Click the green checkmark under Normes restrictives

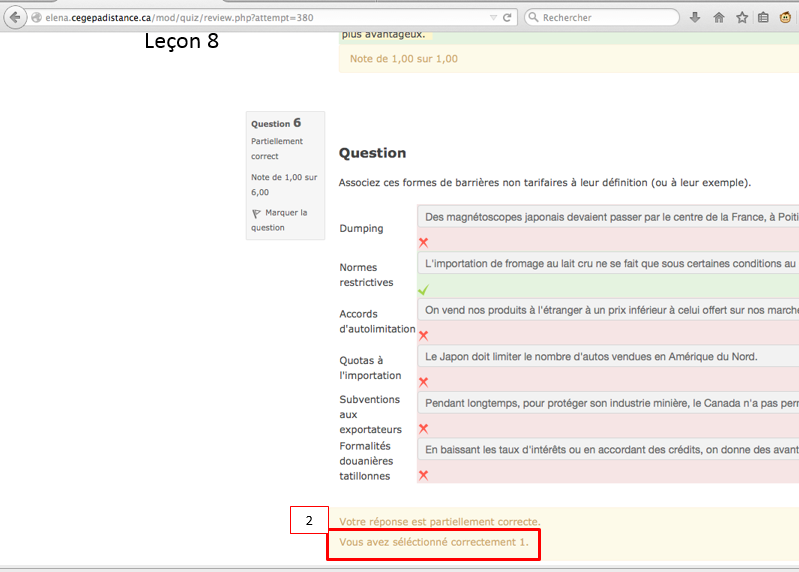coord(423,289)
